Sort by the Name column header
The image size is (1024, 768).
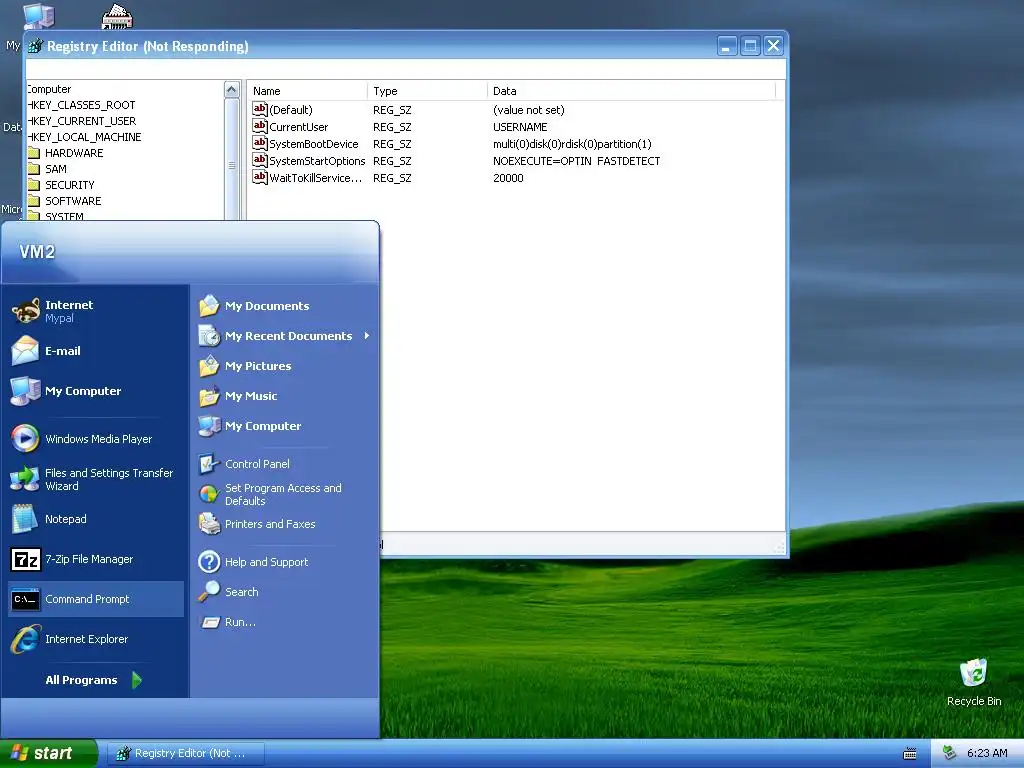307,91
